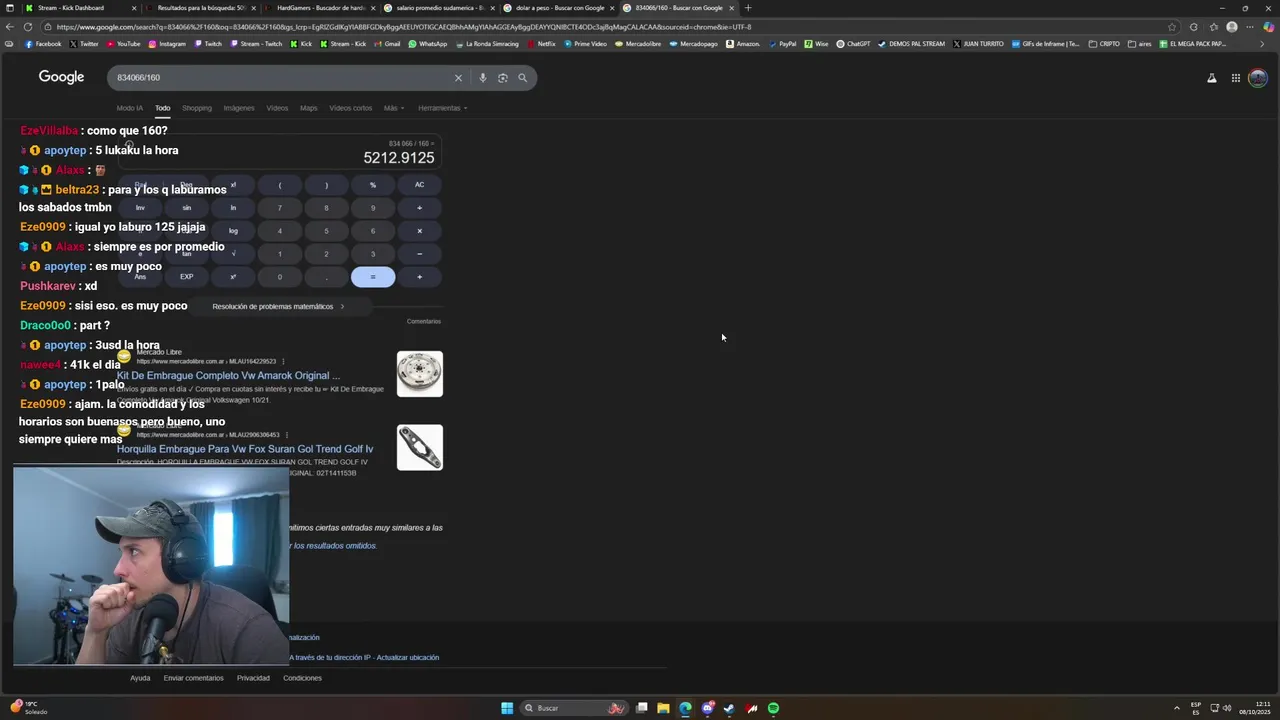Click calculator percent button

pos(373,184)
